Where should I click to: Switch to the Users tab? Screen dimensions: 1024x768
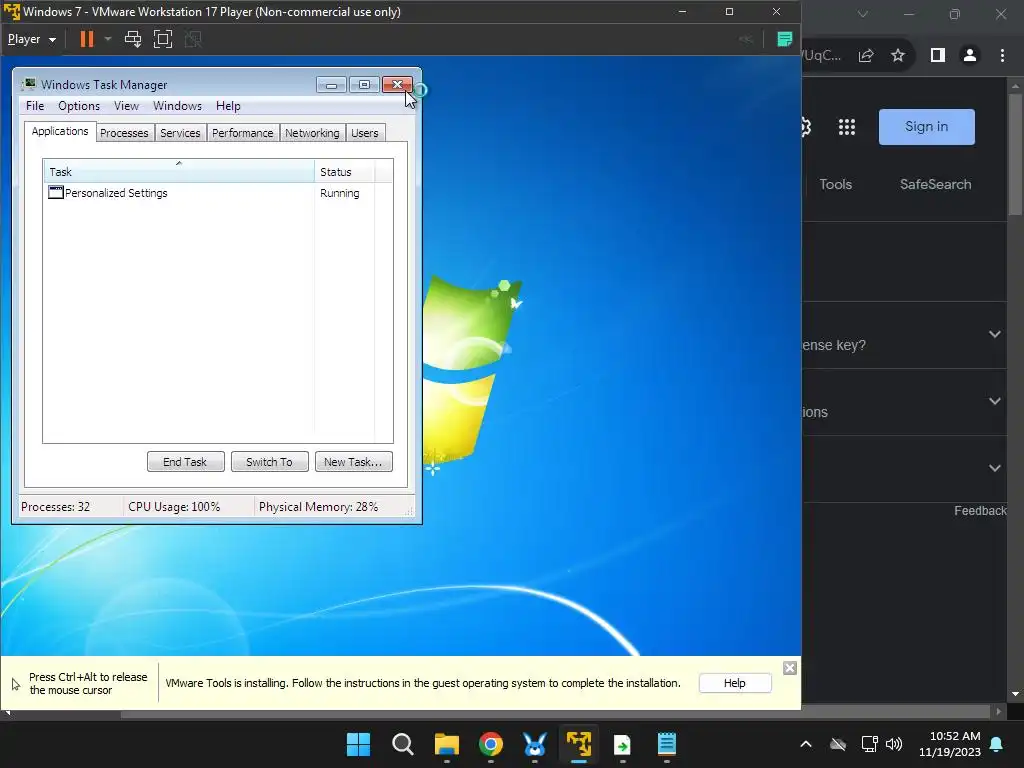(364, 133)
